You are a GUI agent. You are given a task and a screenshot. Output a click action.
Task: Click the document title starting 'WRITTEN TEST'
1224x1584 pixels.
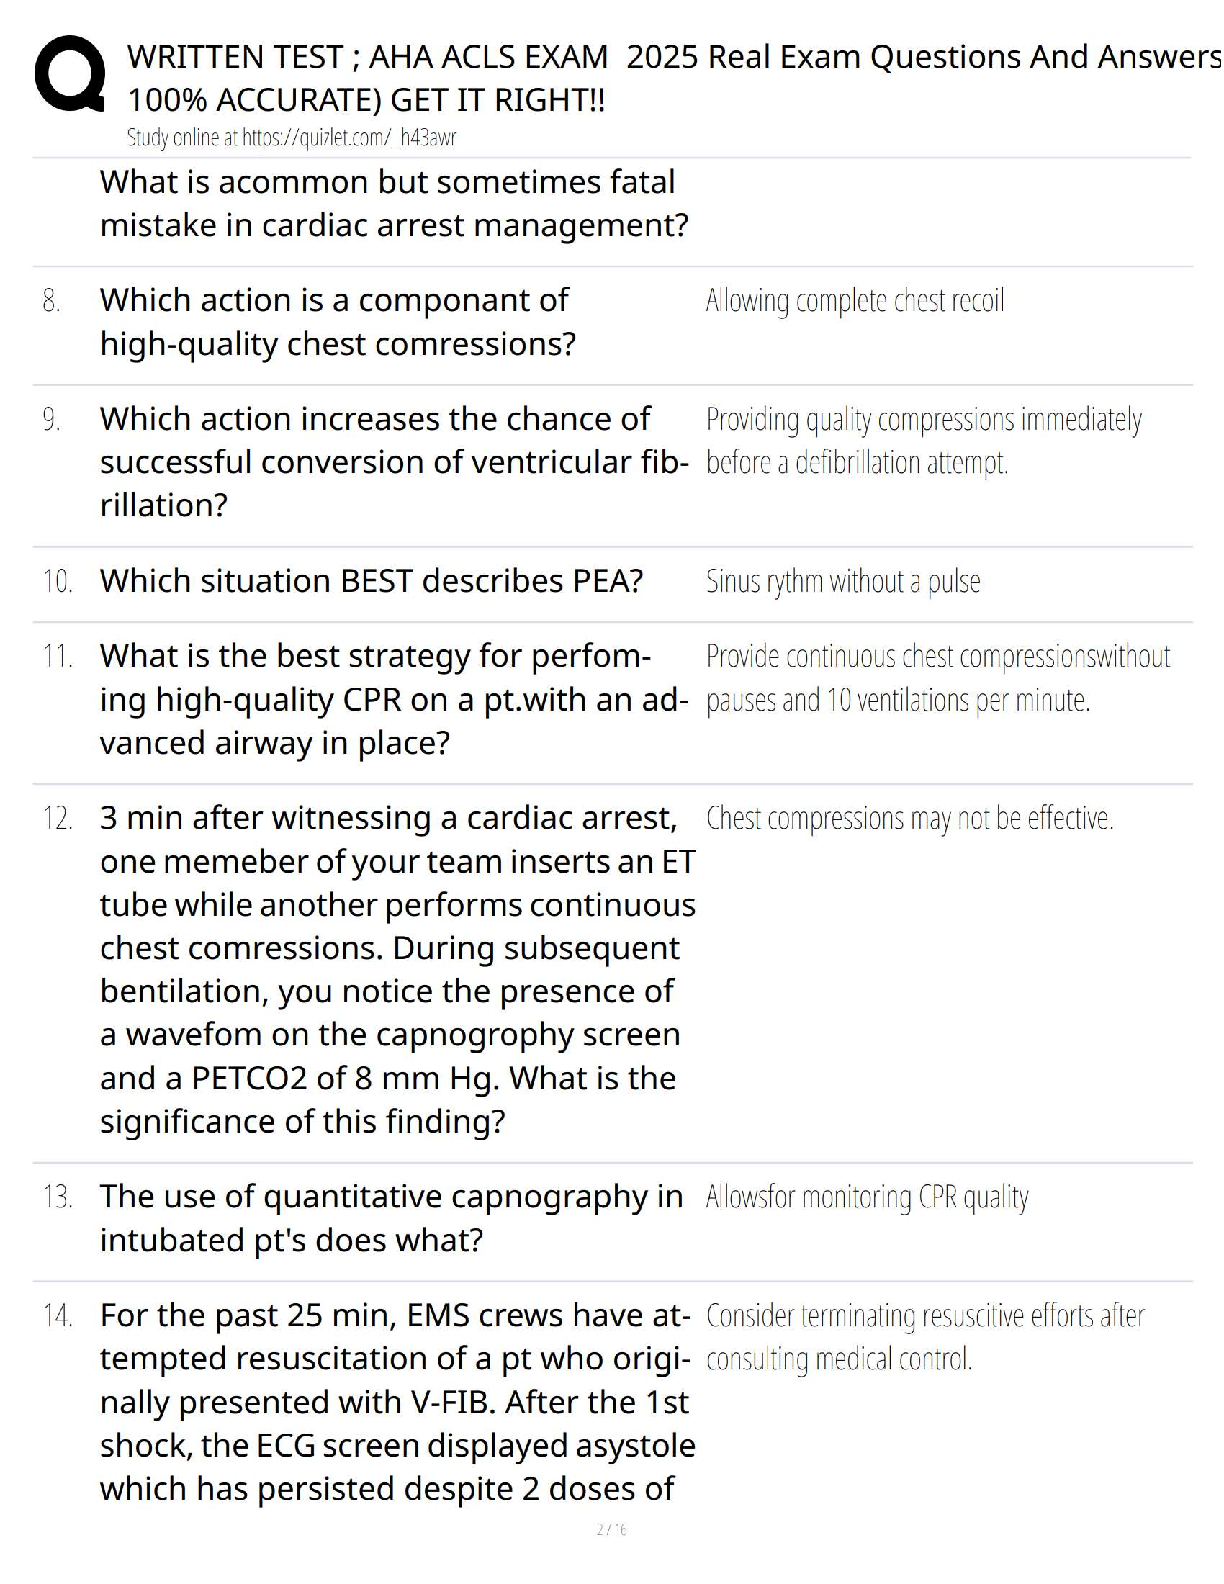pos(672,57)
